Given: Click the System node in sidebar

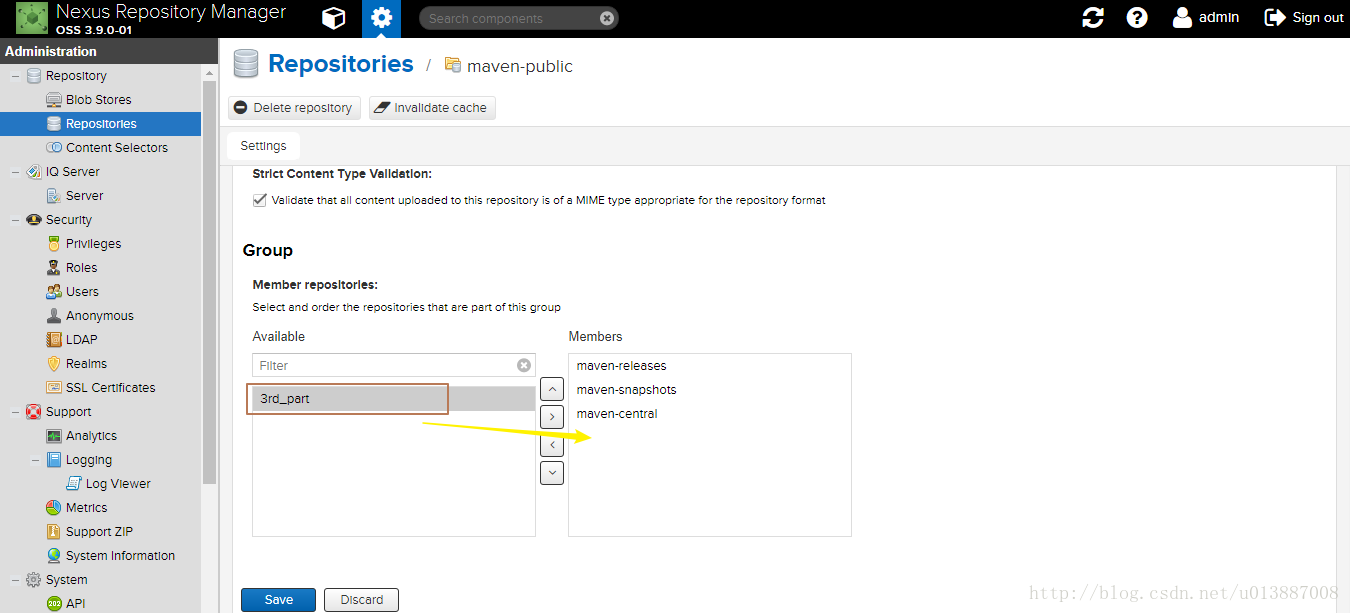Looking at the screenshot, I should [66, 579].
